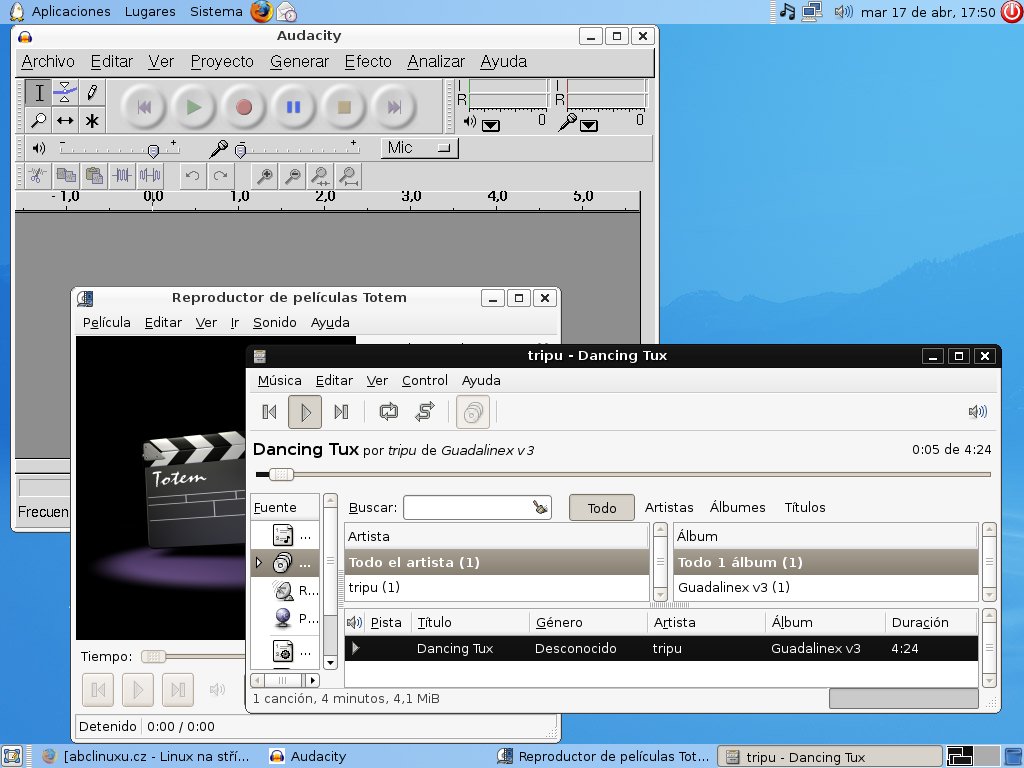Select the Álbumes search filter
Image resolution: width=1024 pixels, height=768 pixels.
[737, 507]
